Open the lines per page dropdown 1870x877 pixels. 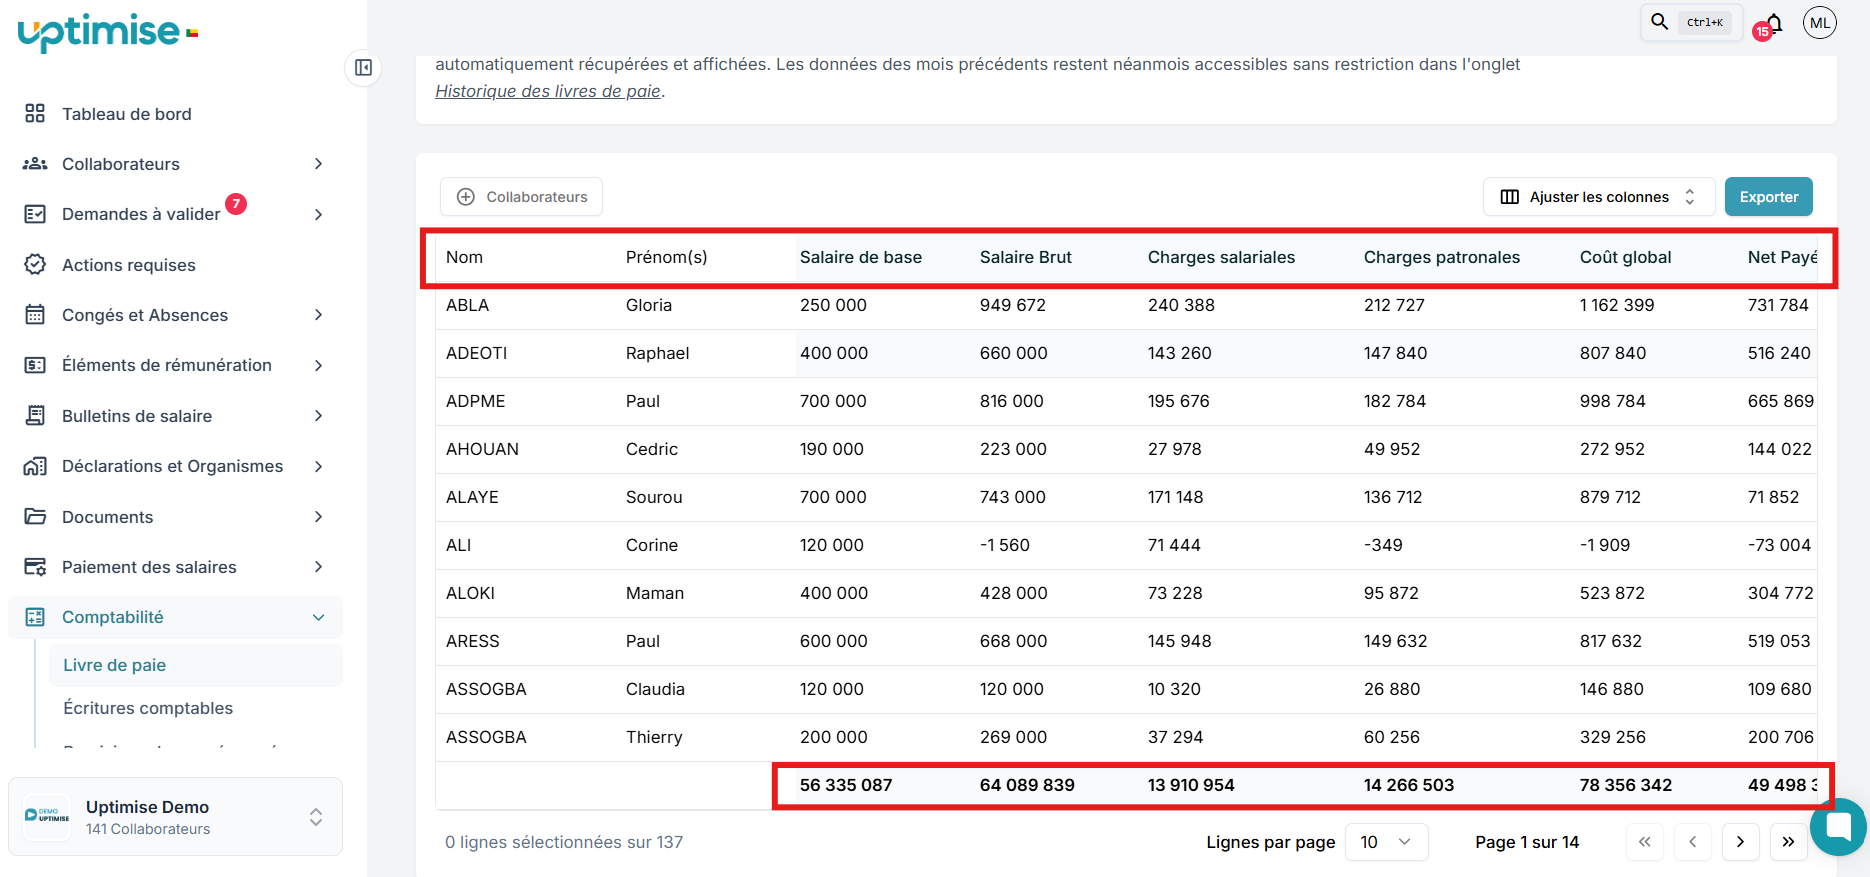click(x=1386, y=842)
